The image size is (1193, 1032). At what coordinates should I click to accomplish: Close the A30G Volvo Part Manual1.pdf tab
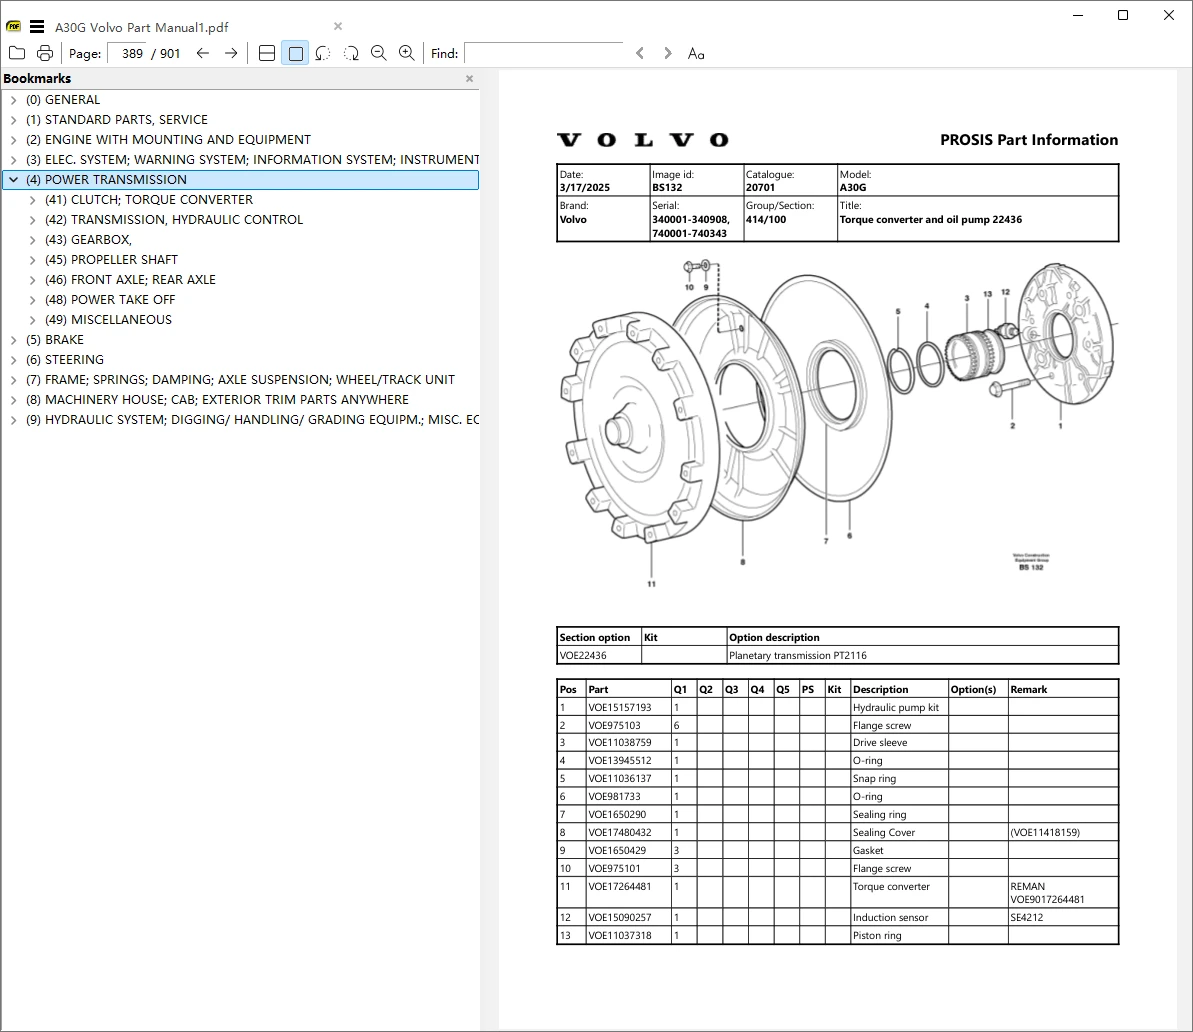[338, 27]
